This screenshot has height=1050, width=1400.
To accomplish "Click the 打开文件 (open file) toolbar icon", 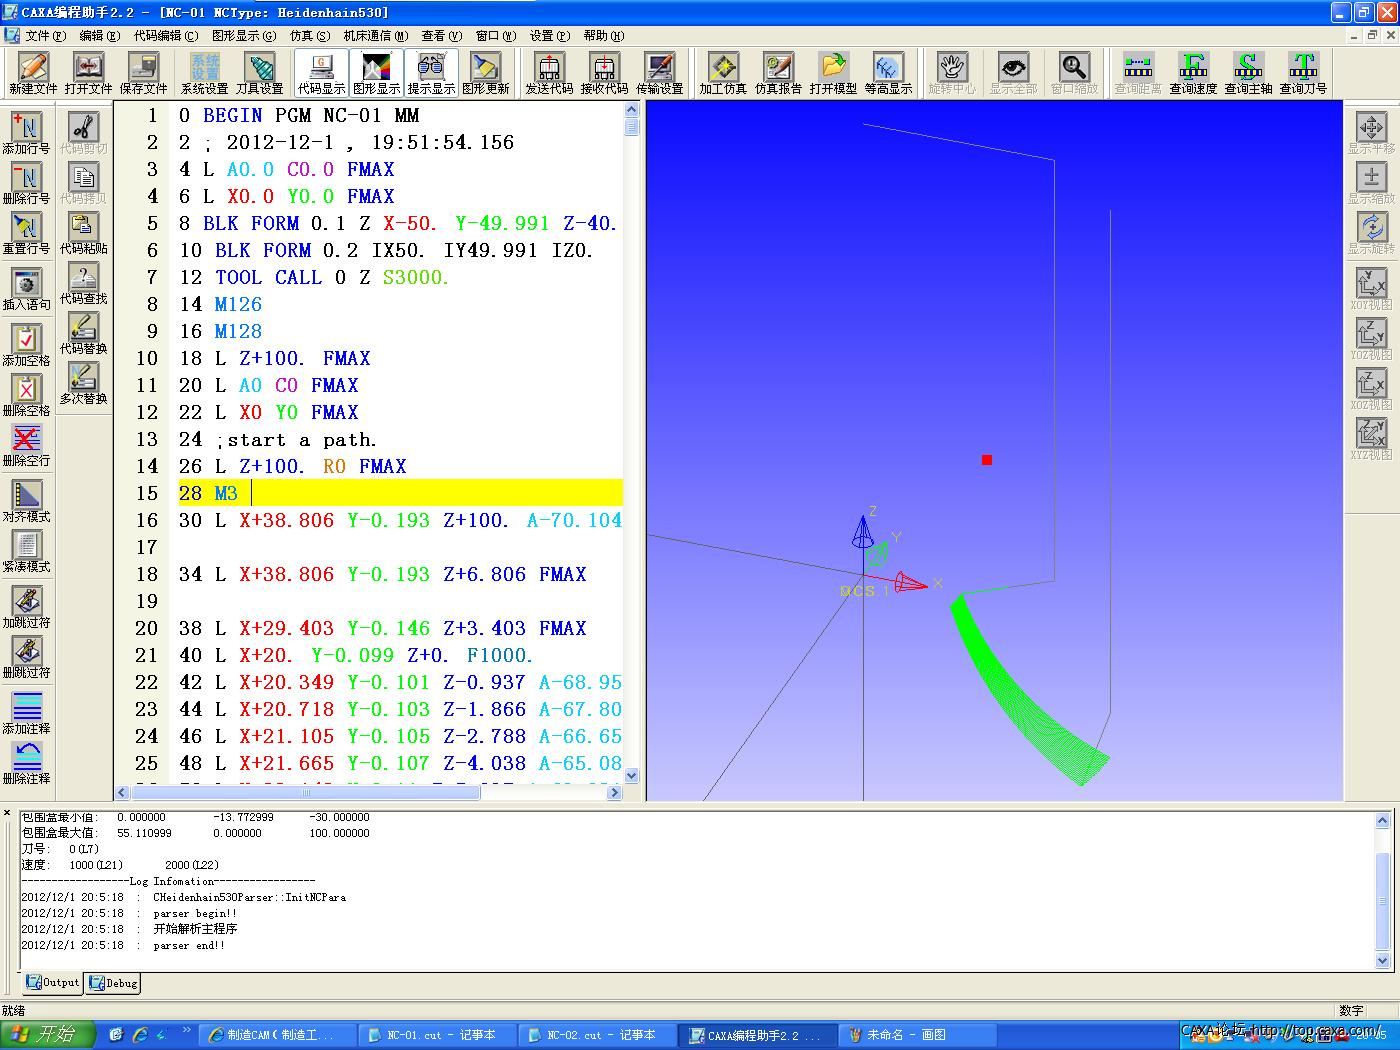I will [x=88, y=73].
